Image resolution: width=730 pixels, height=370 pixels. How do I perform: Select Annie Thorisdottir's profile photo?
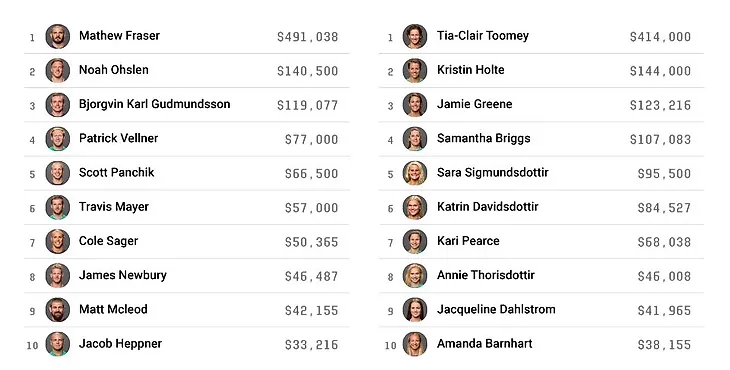[415, 276]
